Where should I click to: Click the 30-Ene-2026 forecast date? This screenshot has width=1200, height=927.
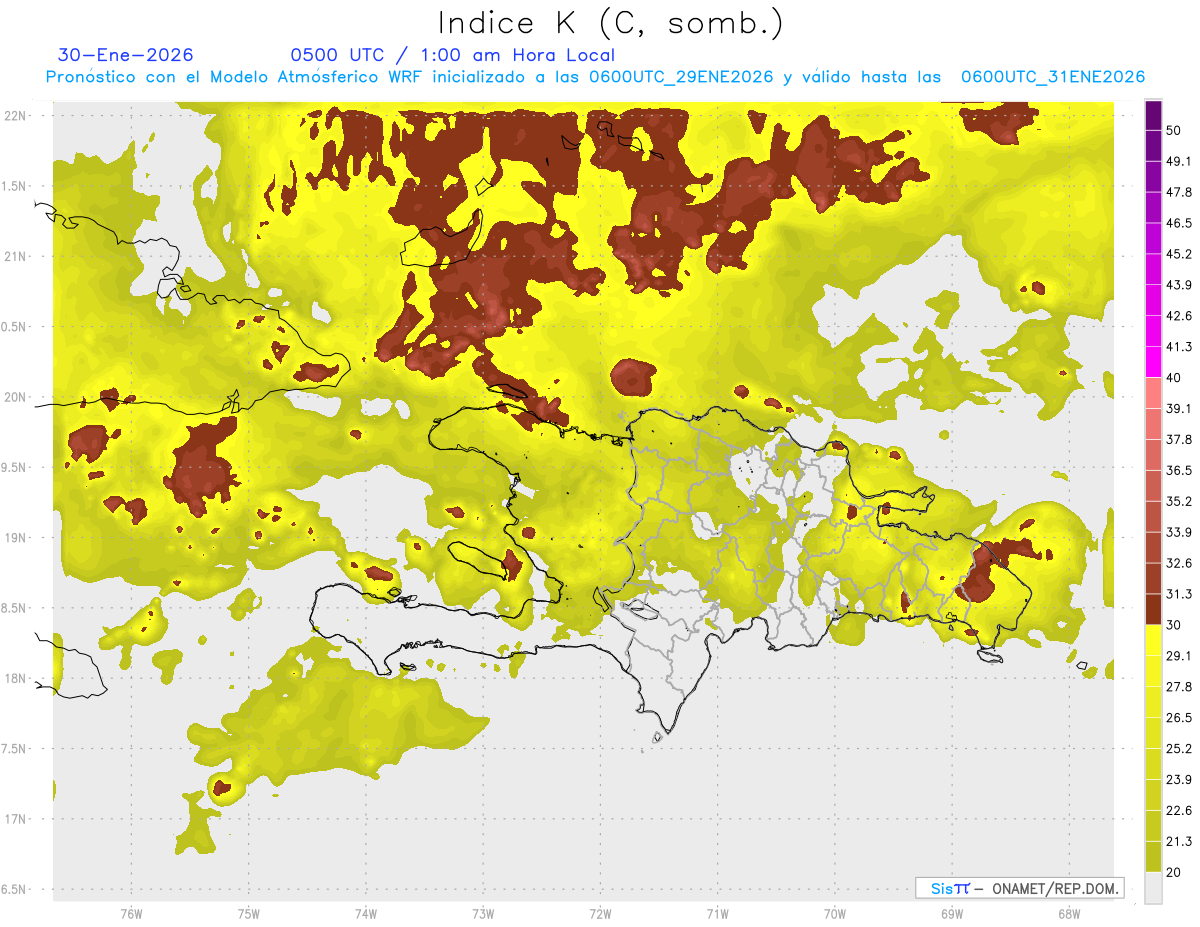click(x=125, y=55)
